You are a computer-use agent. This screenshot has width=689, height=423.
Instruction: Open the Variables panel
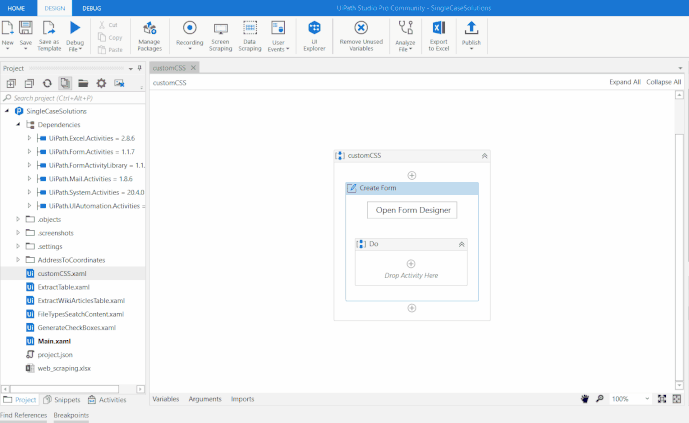(166, 399)
